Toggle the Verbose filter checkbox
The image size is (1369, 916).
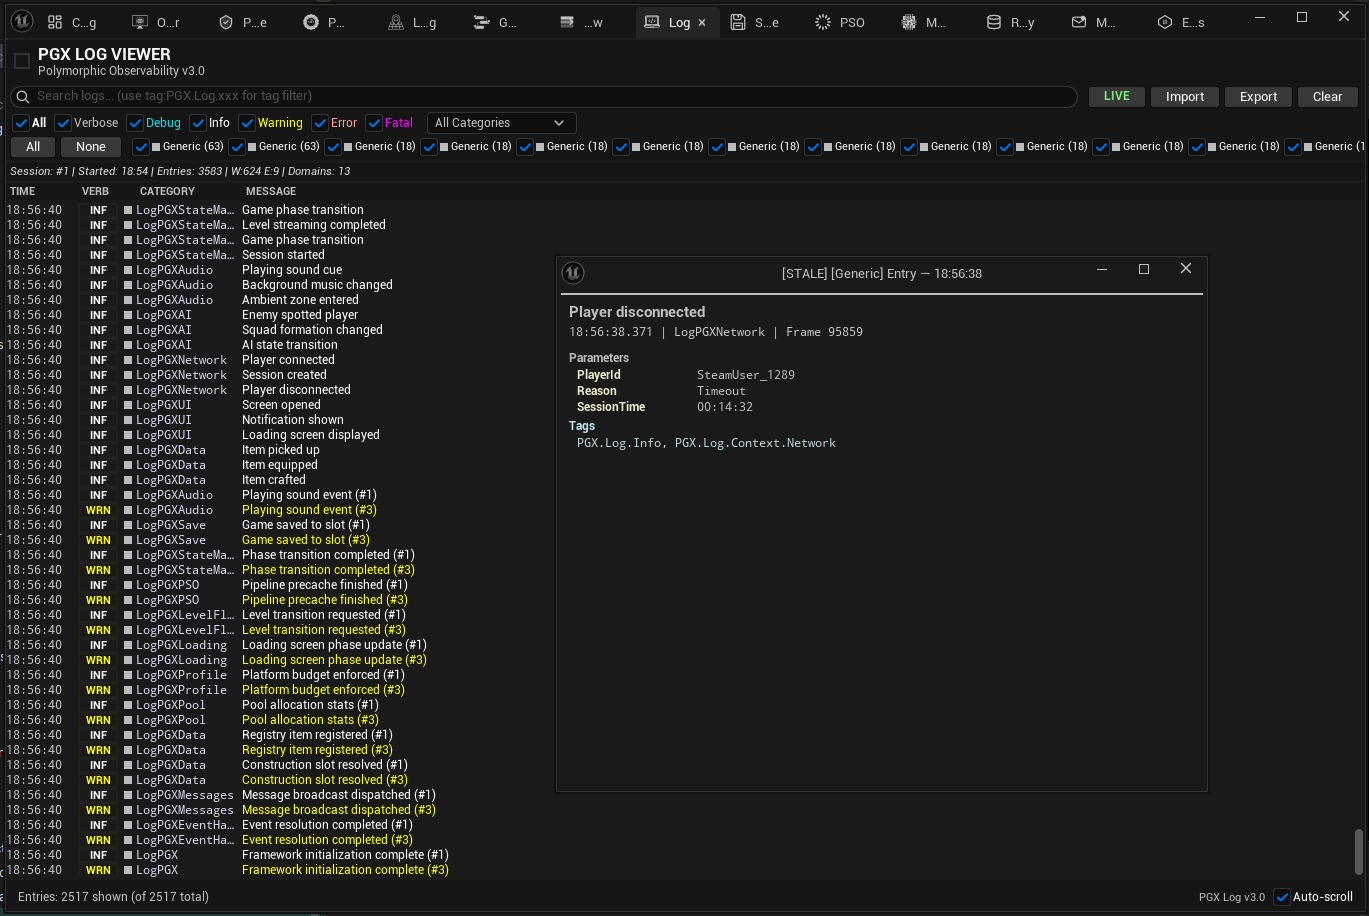(x=63, y=123)
